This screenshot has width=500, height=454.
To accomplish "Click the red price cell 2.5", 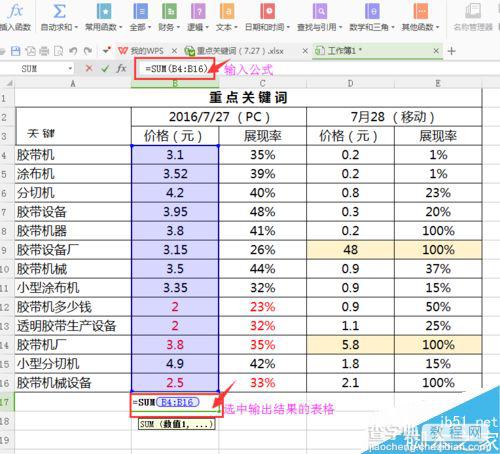I will pos(175,383).
